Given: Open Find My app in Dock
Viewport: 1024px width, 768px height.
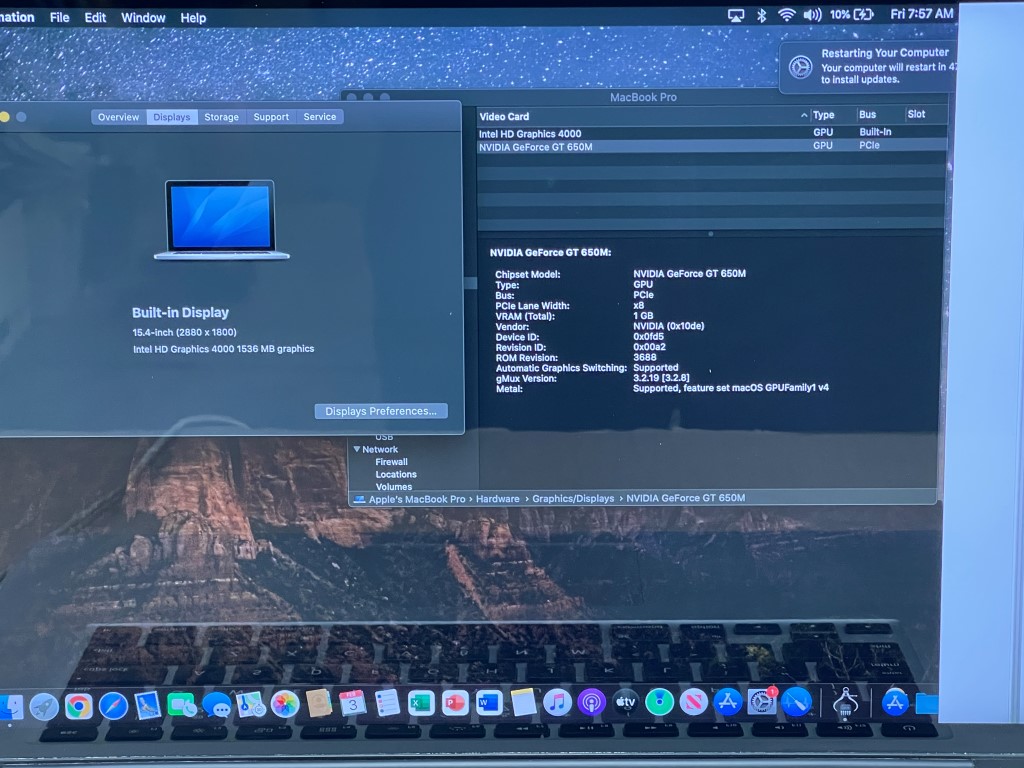Looking at the screenshot, I should pyautogui.click(x=660, y=702).
